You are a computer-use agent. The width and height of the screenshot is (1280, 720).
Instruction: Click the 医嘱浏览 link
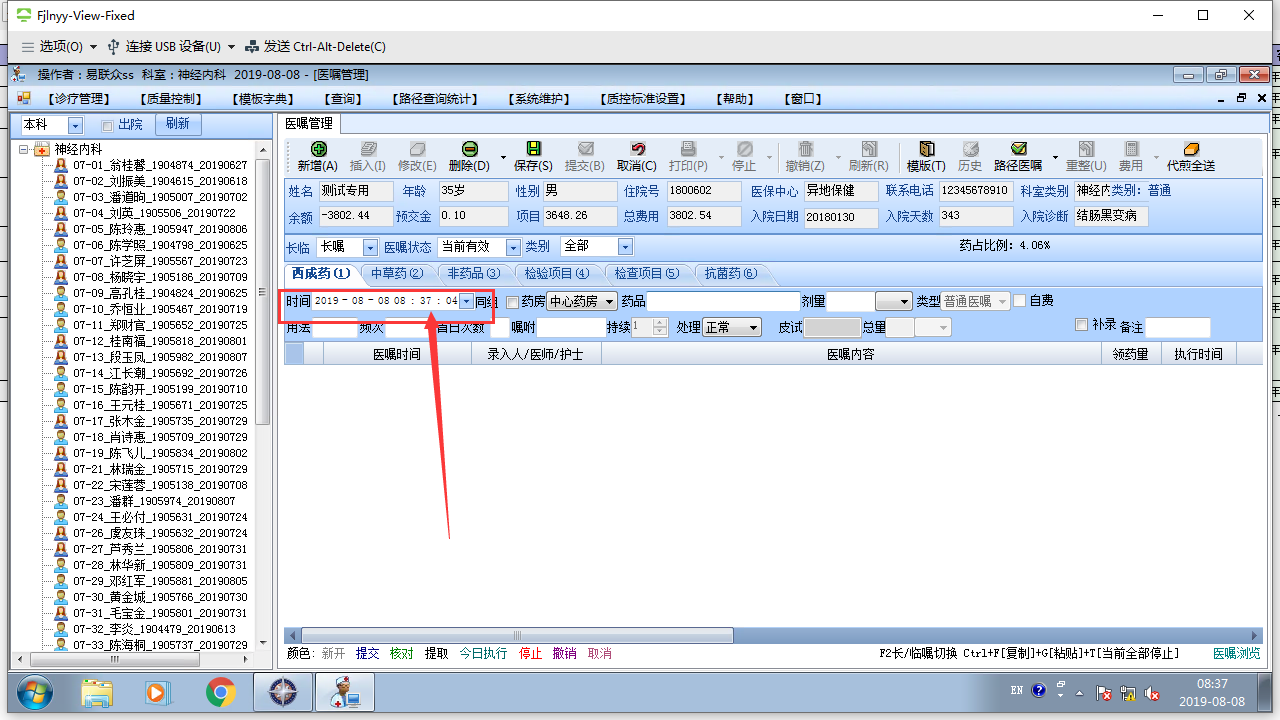coord(1236,654)
